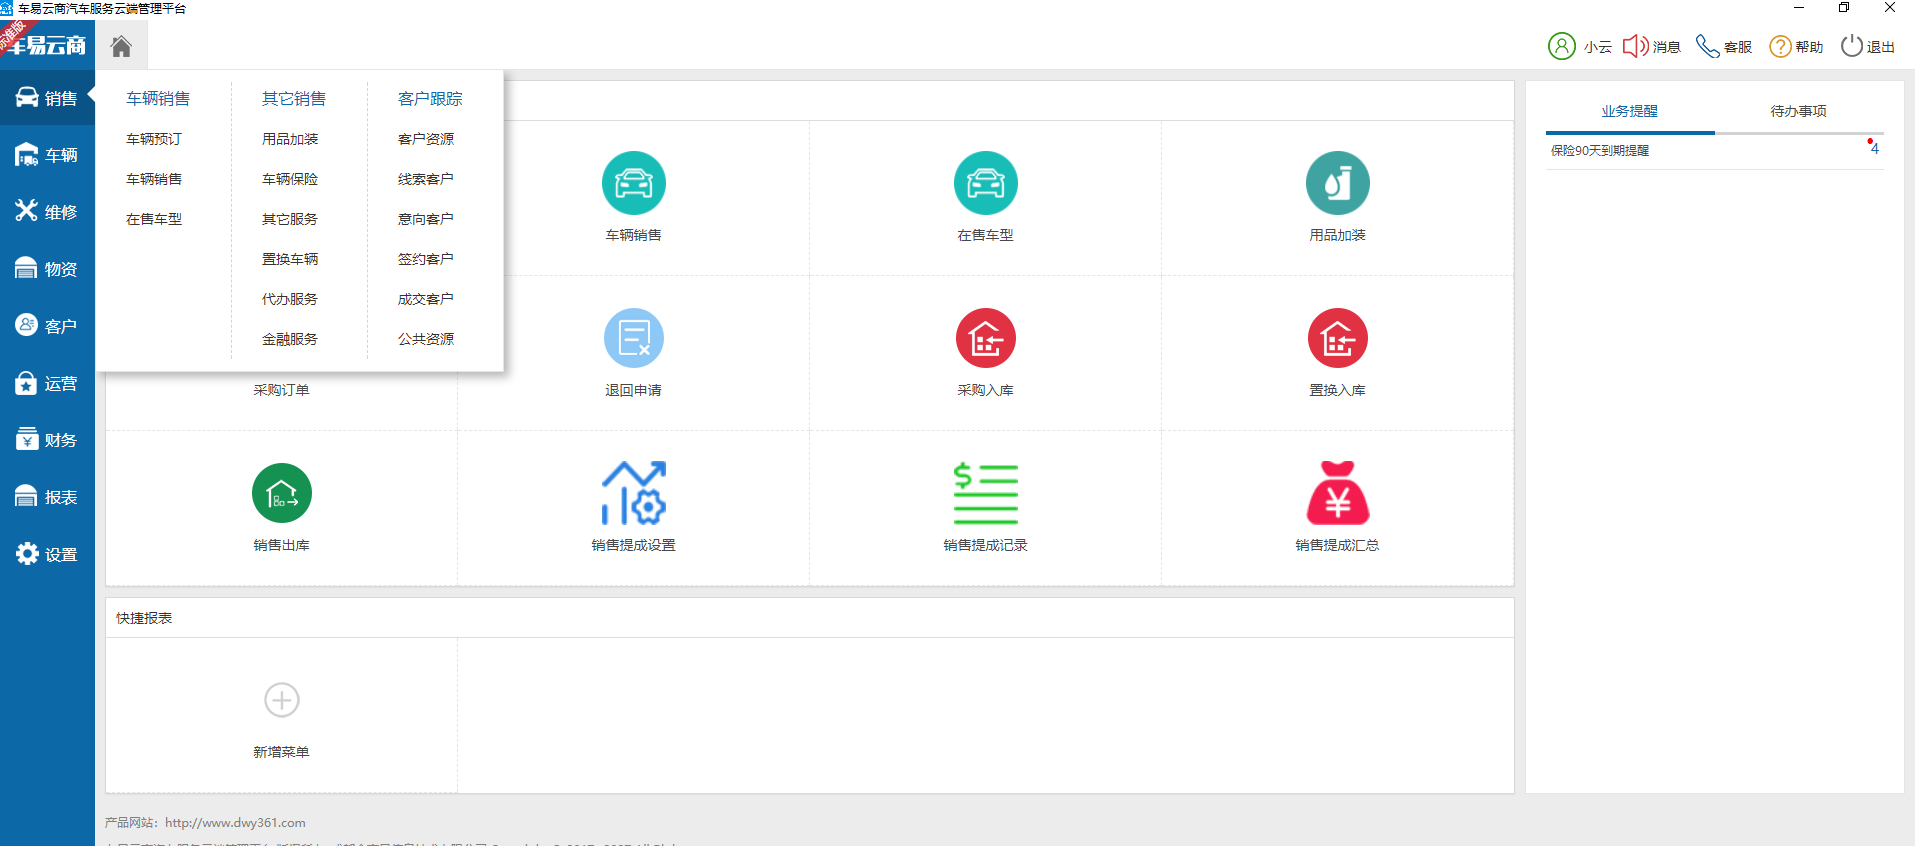Select 车辆保险 menu item

pos(290,179)
